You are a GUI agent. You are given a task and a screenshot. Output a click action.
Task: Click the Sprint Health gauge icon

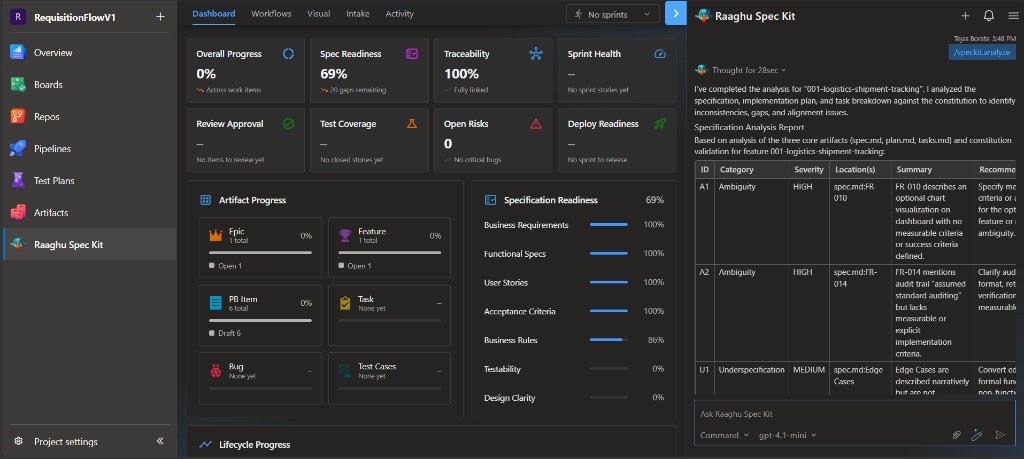pyautogui.click(x=660, y=54)
